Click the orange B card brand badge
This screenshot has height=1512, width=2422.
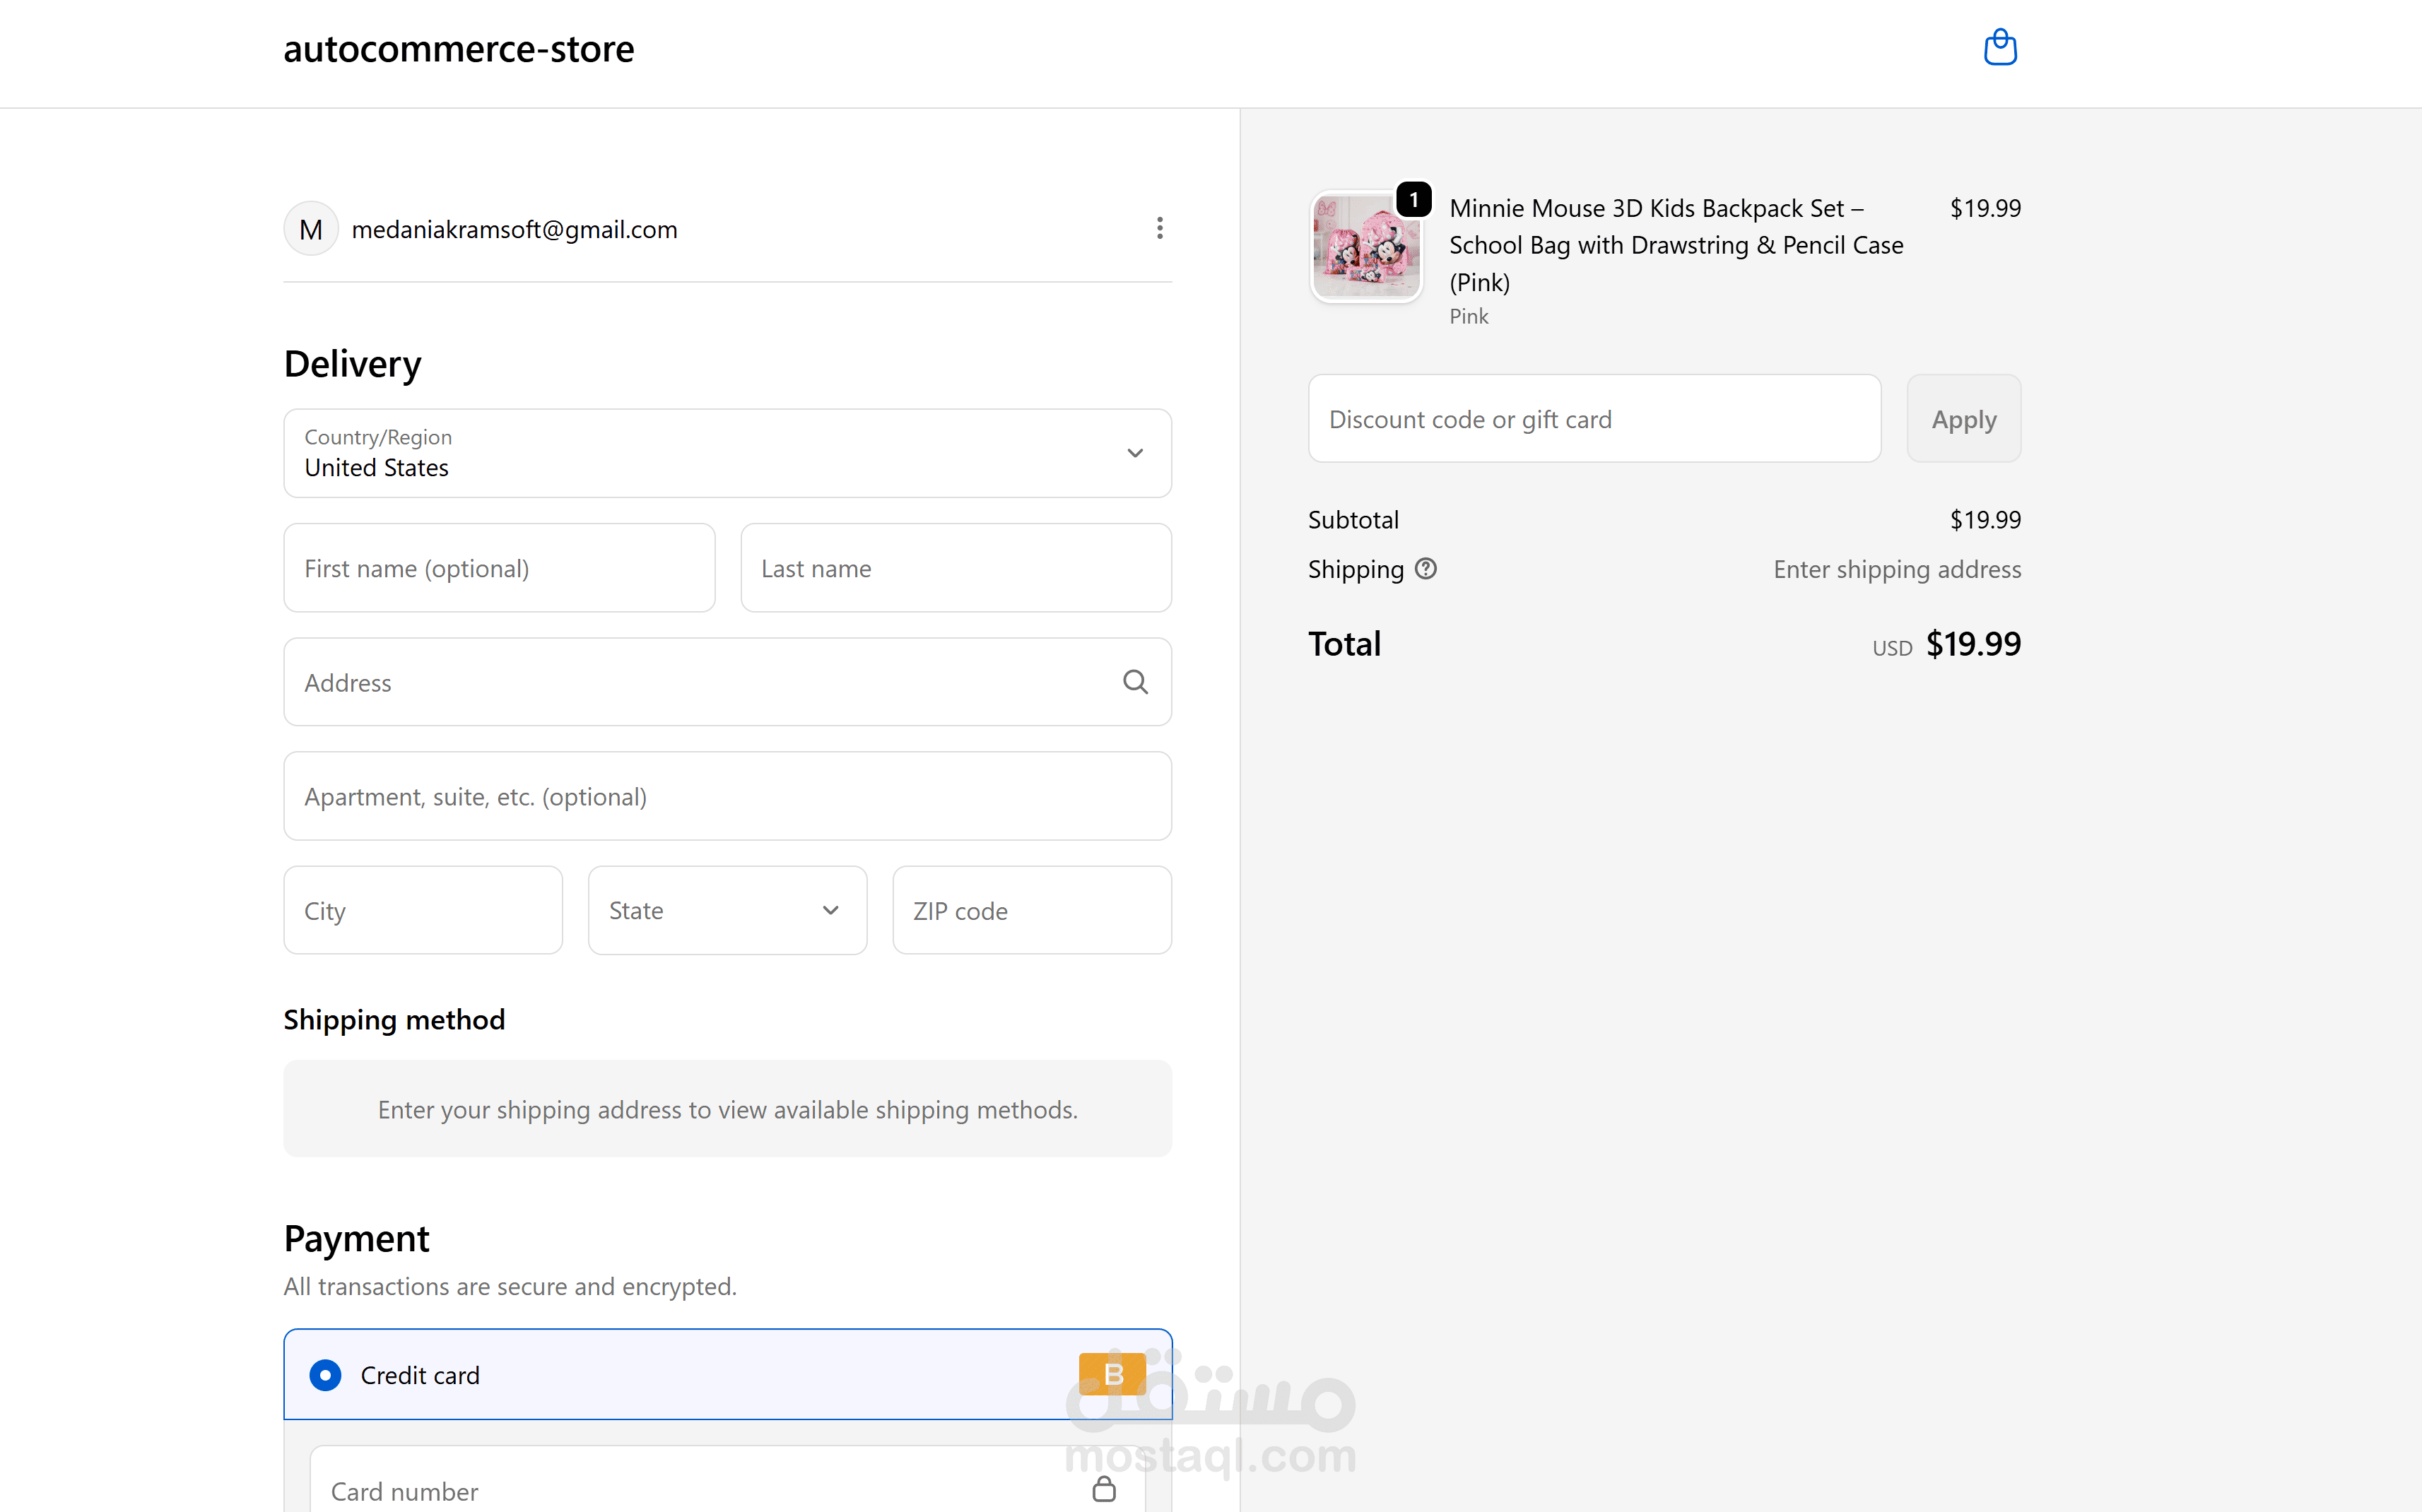pyautogui.click(x=1112, y=1374)
